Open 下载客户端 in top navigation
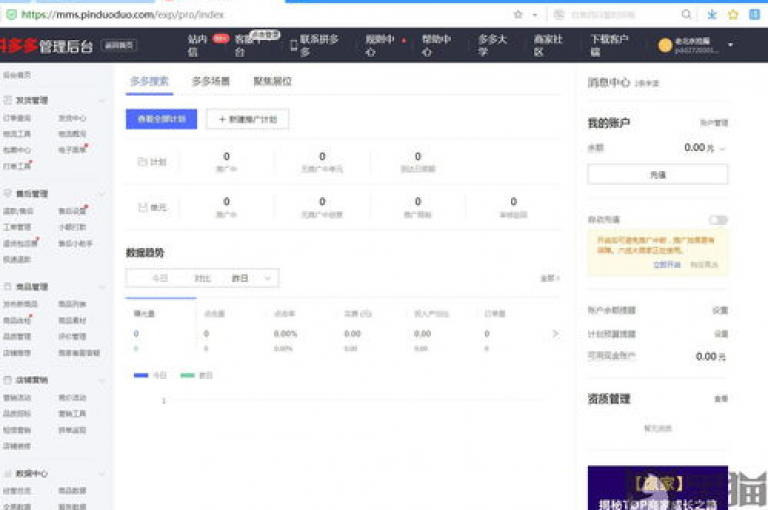 coord(609,45)
